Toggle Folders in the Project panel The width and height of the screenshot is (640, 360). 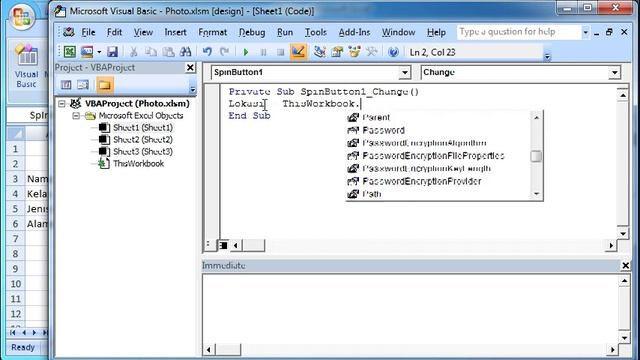pyautogui.click(x=104, y=84)
